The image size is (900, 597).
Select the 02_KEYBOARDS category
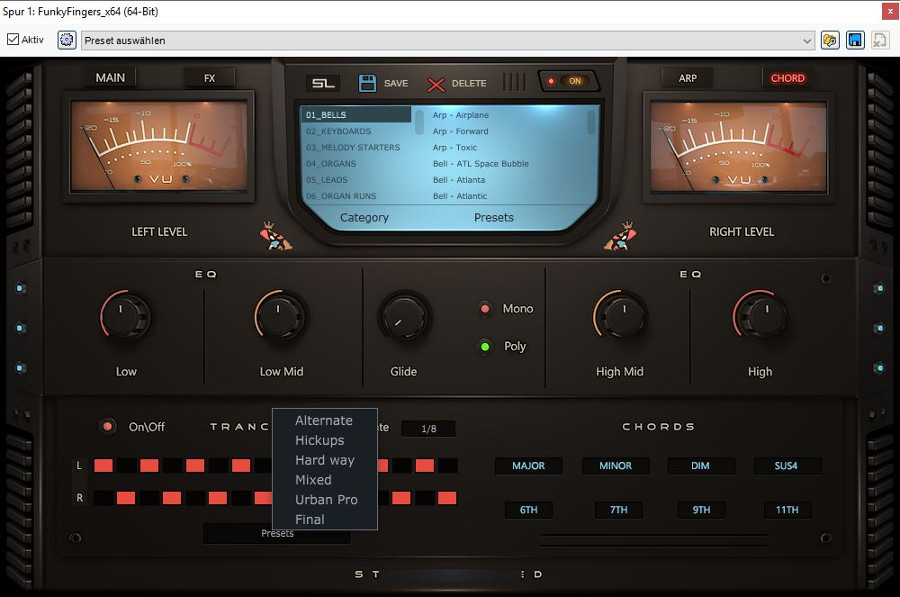356,131
